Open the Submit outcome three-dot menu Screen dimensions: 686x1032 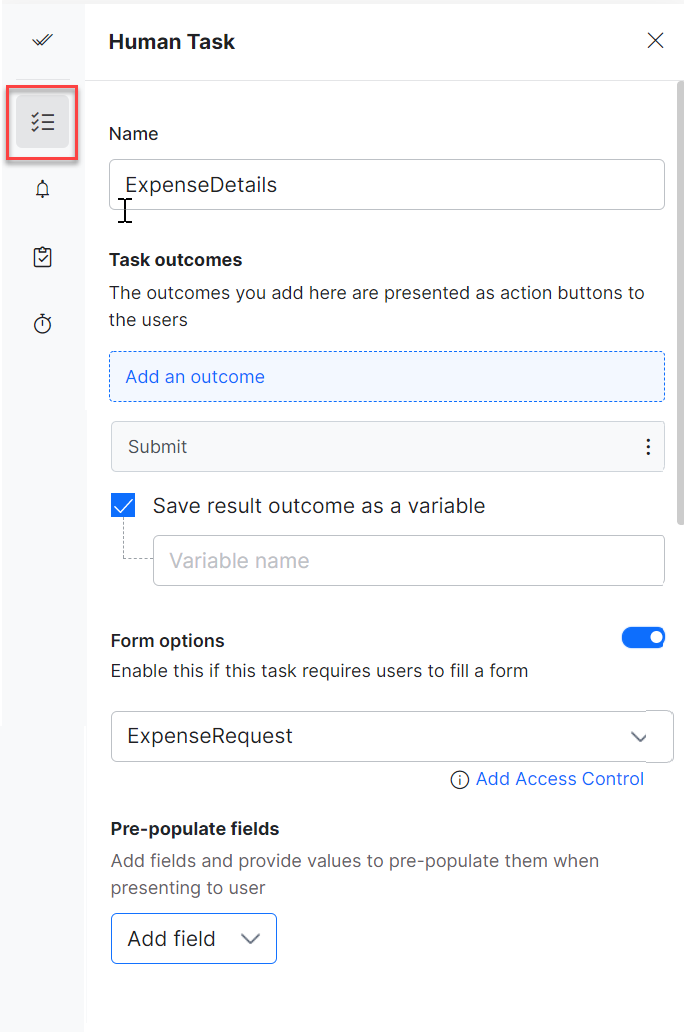click(x=648, y=447)
